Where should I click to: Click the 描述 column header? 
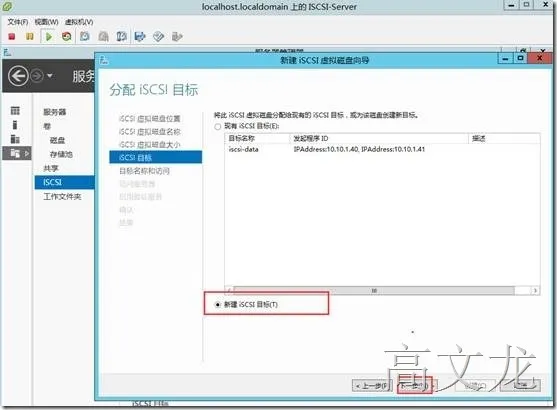point(504,138)
